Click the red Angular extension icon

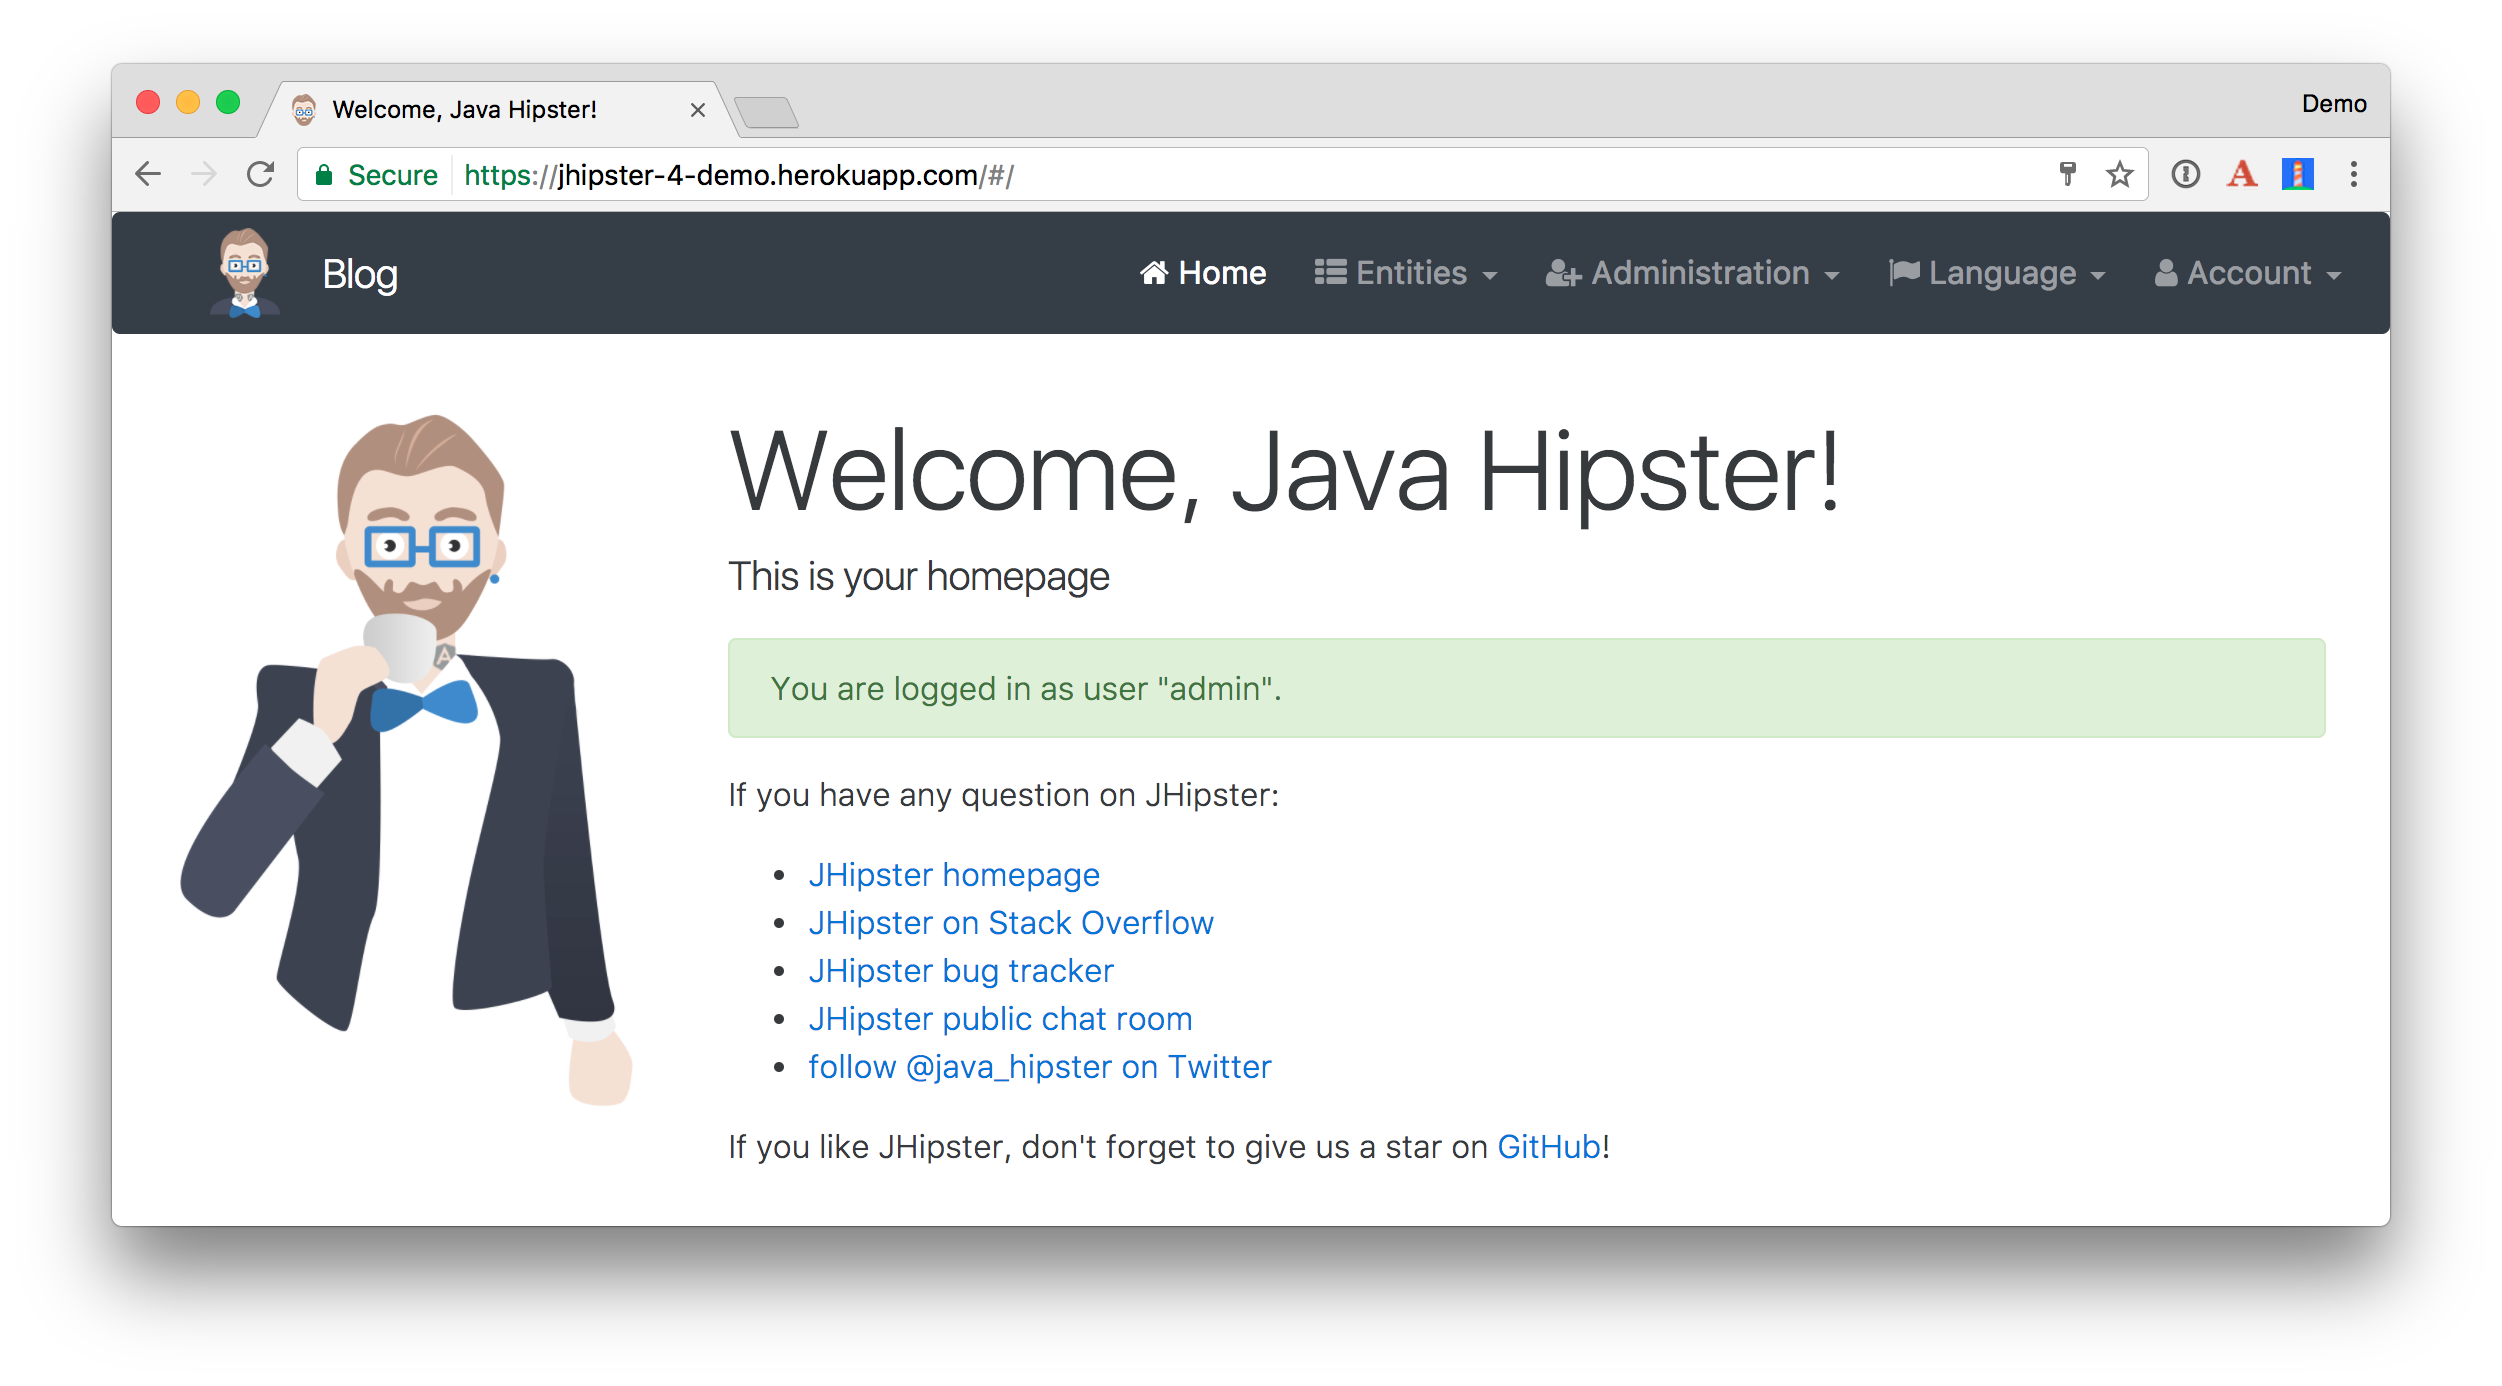pyautogui.click(x=2242, y=174)
